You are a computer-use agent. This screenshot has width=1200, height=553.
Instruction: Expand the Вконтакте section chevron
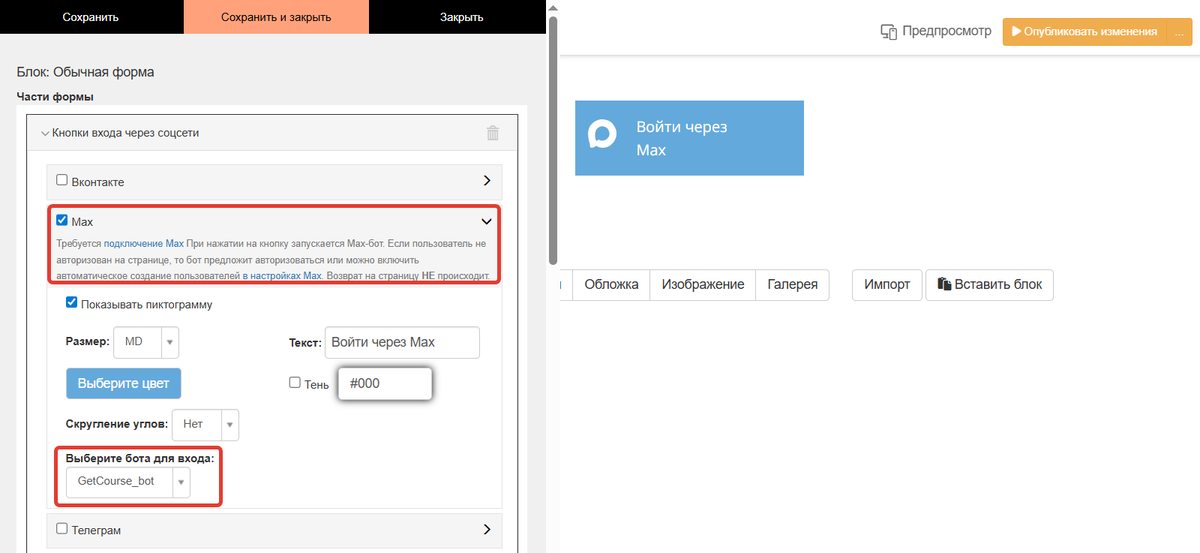pyautogui.click(x=486, y=181)
